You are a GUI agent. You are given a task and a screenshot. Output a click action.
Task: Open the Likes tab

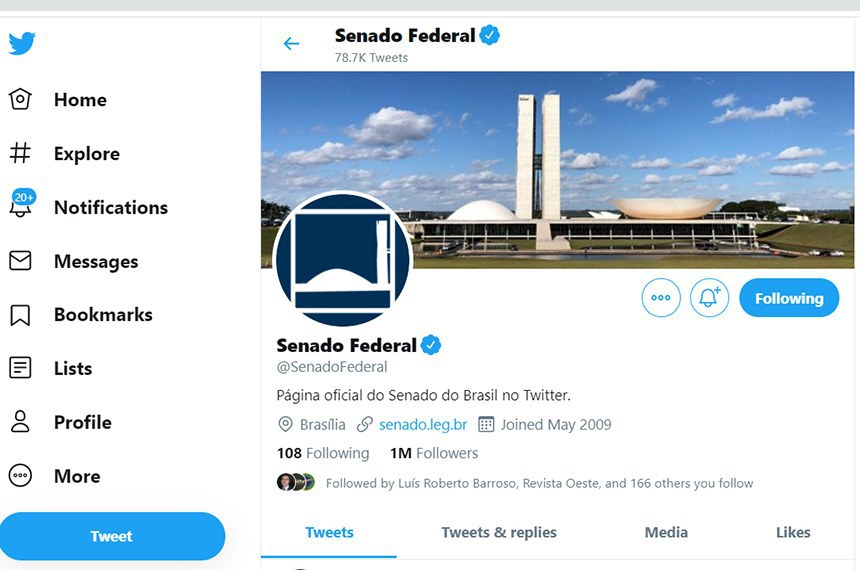793,532
